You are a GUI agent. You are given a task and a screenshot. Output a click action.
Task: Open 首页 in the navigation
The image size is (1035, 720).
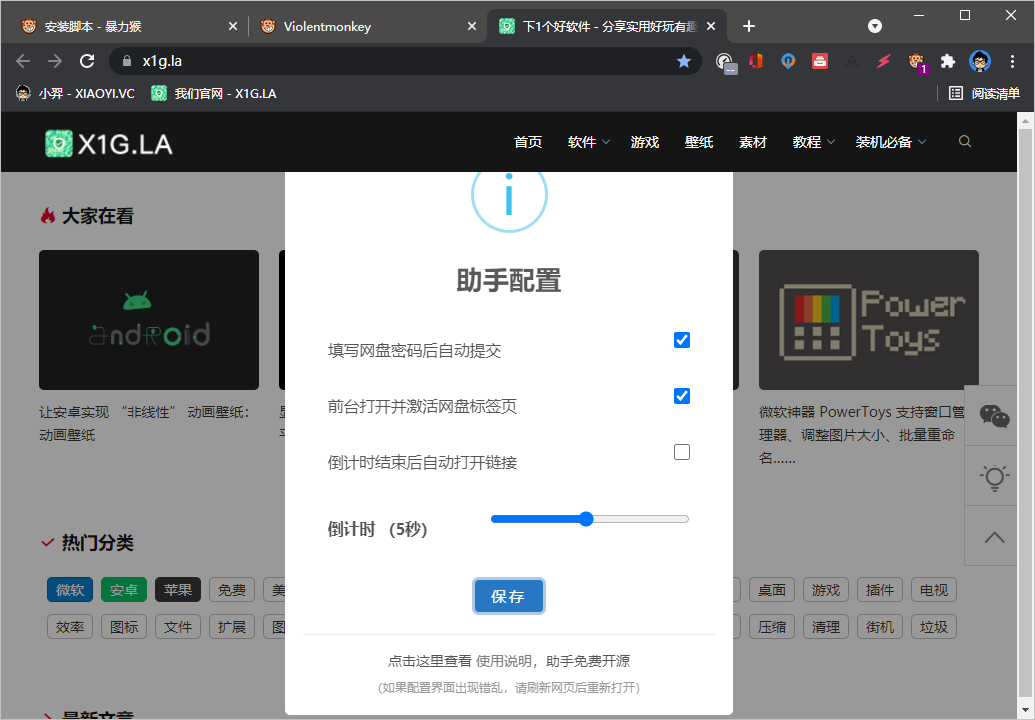click(x=528, y=142)
